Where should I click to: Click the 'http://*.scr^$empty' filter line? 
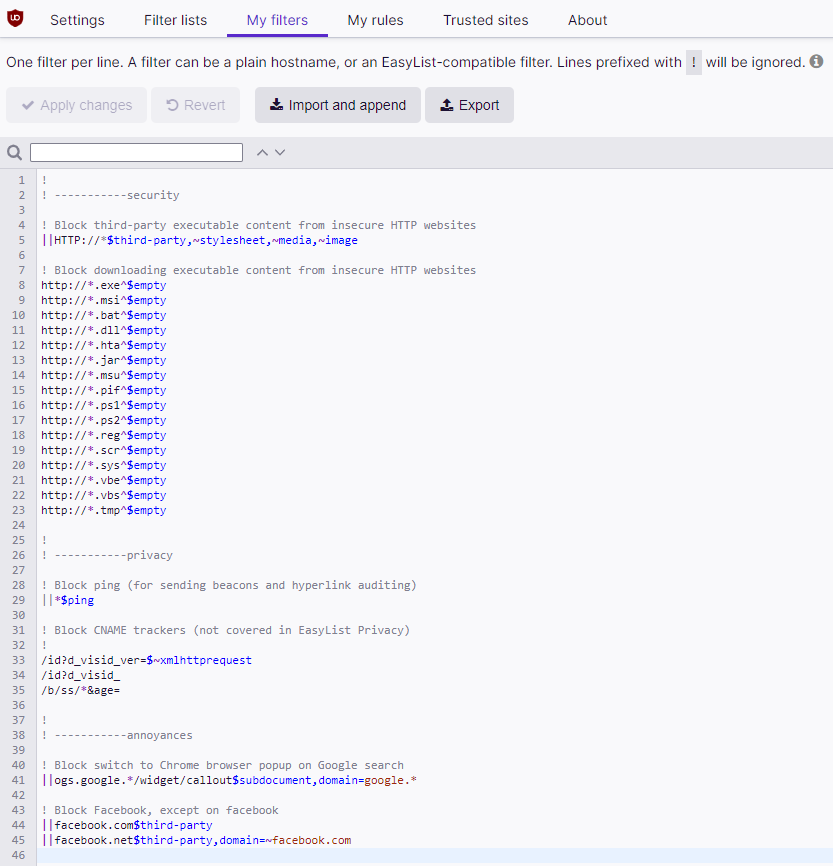104,450
